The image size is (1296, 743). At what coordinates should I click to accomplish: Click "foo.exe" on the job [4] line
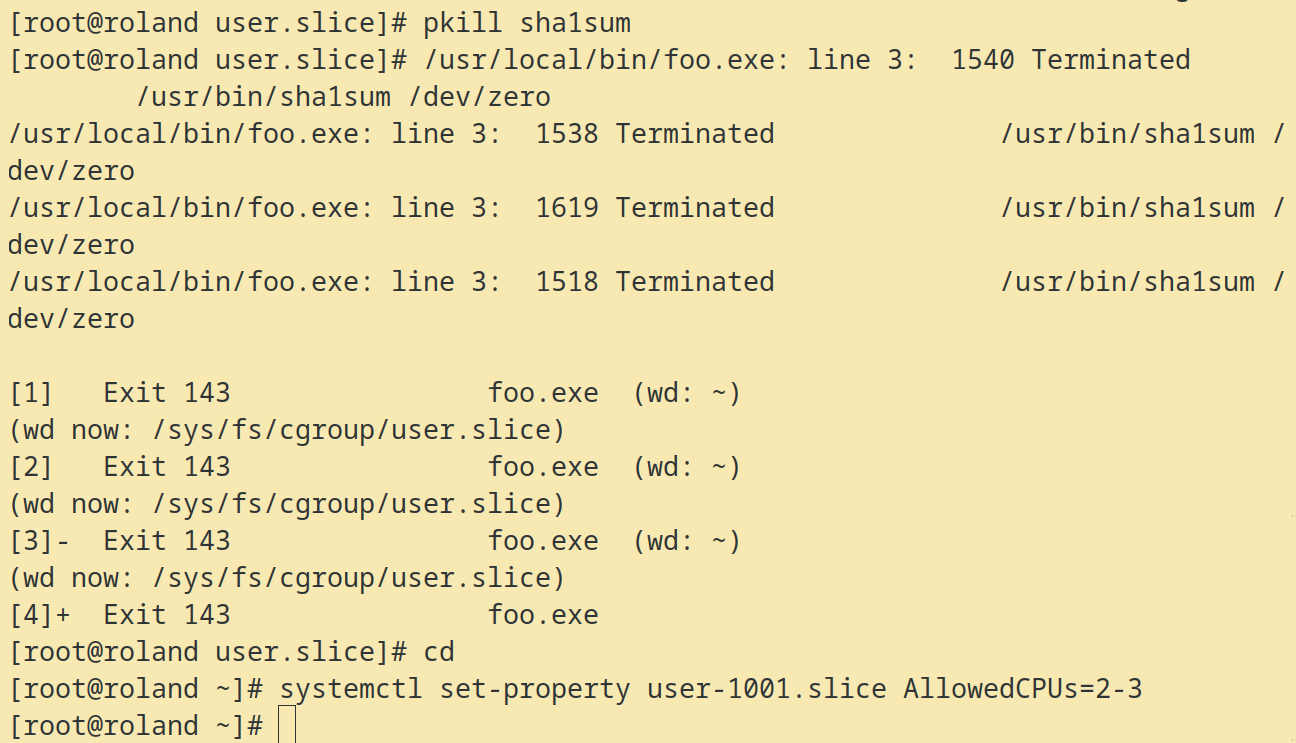543,615
